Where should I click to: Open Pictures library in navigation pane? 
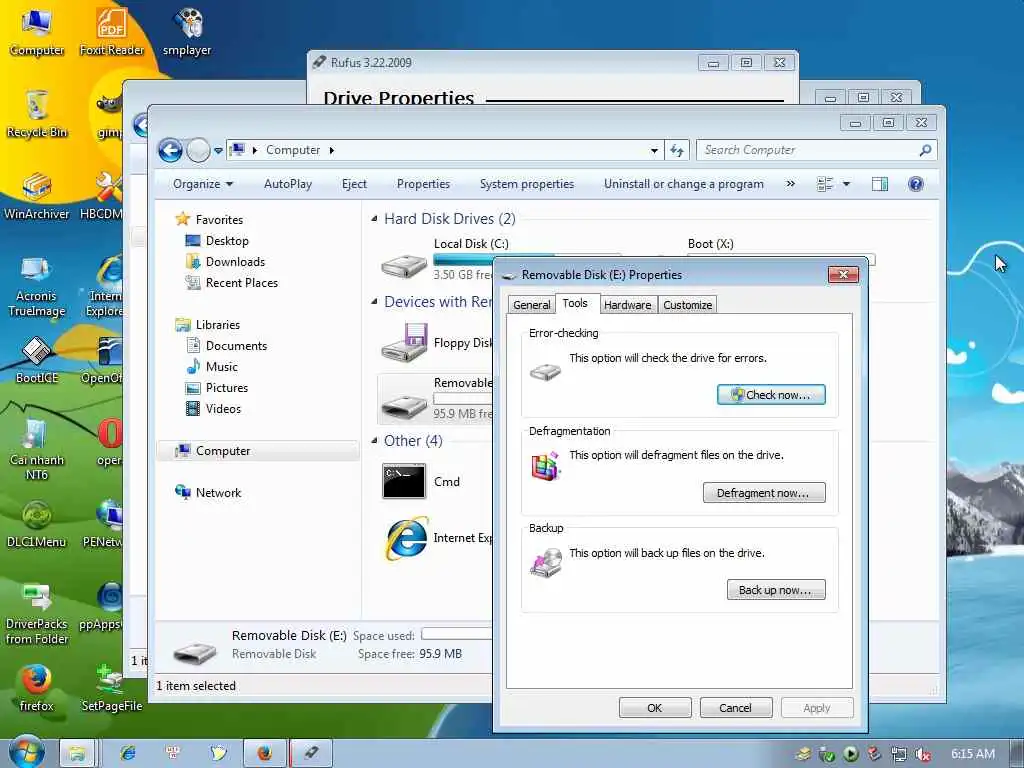click(x=217, y=388)
